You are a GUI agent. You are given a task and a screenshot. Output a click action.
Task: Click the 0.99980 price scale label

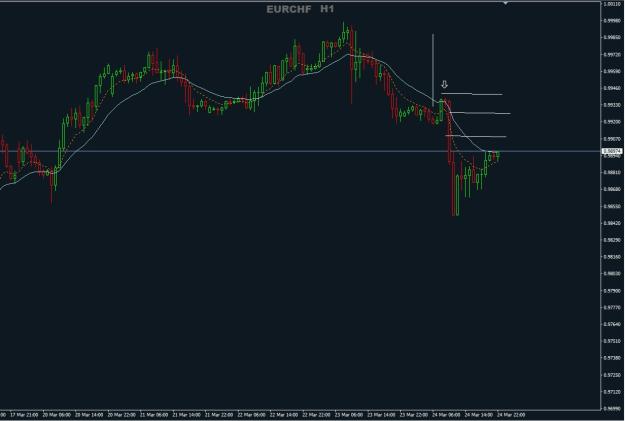point(613,21)
